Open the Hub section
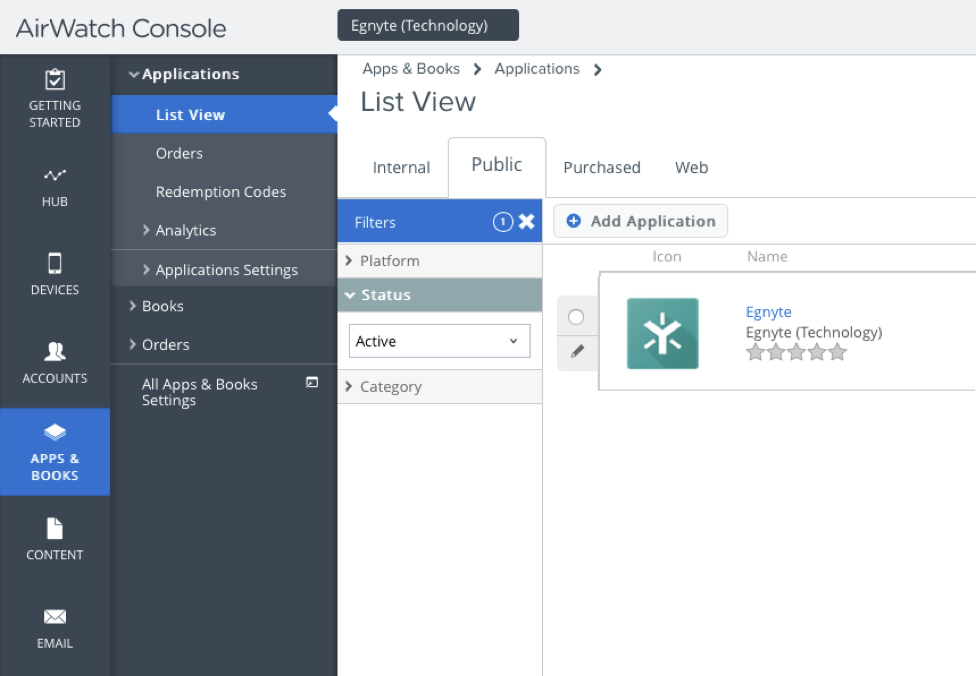The height and width of the screenshot is (676, 976). (55, 187)
